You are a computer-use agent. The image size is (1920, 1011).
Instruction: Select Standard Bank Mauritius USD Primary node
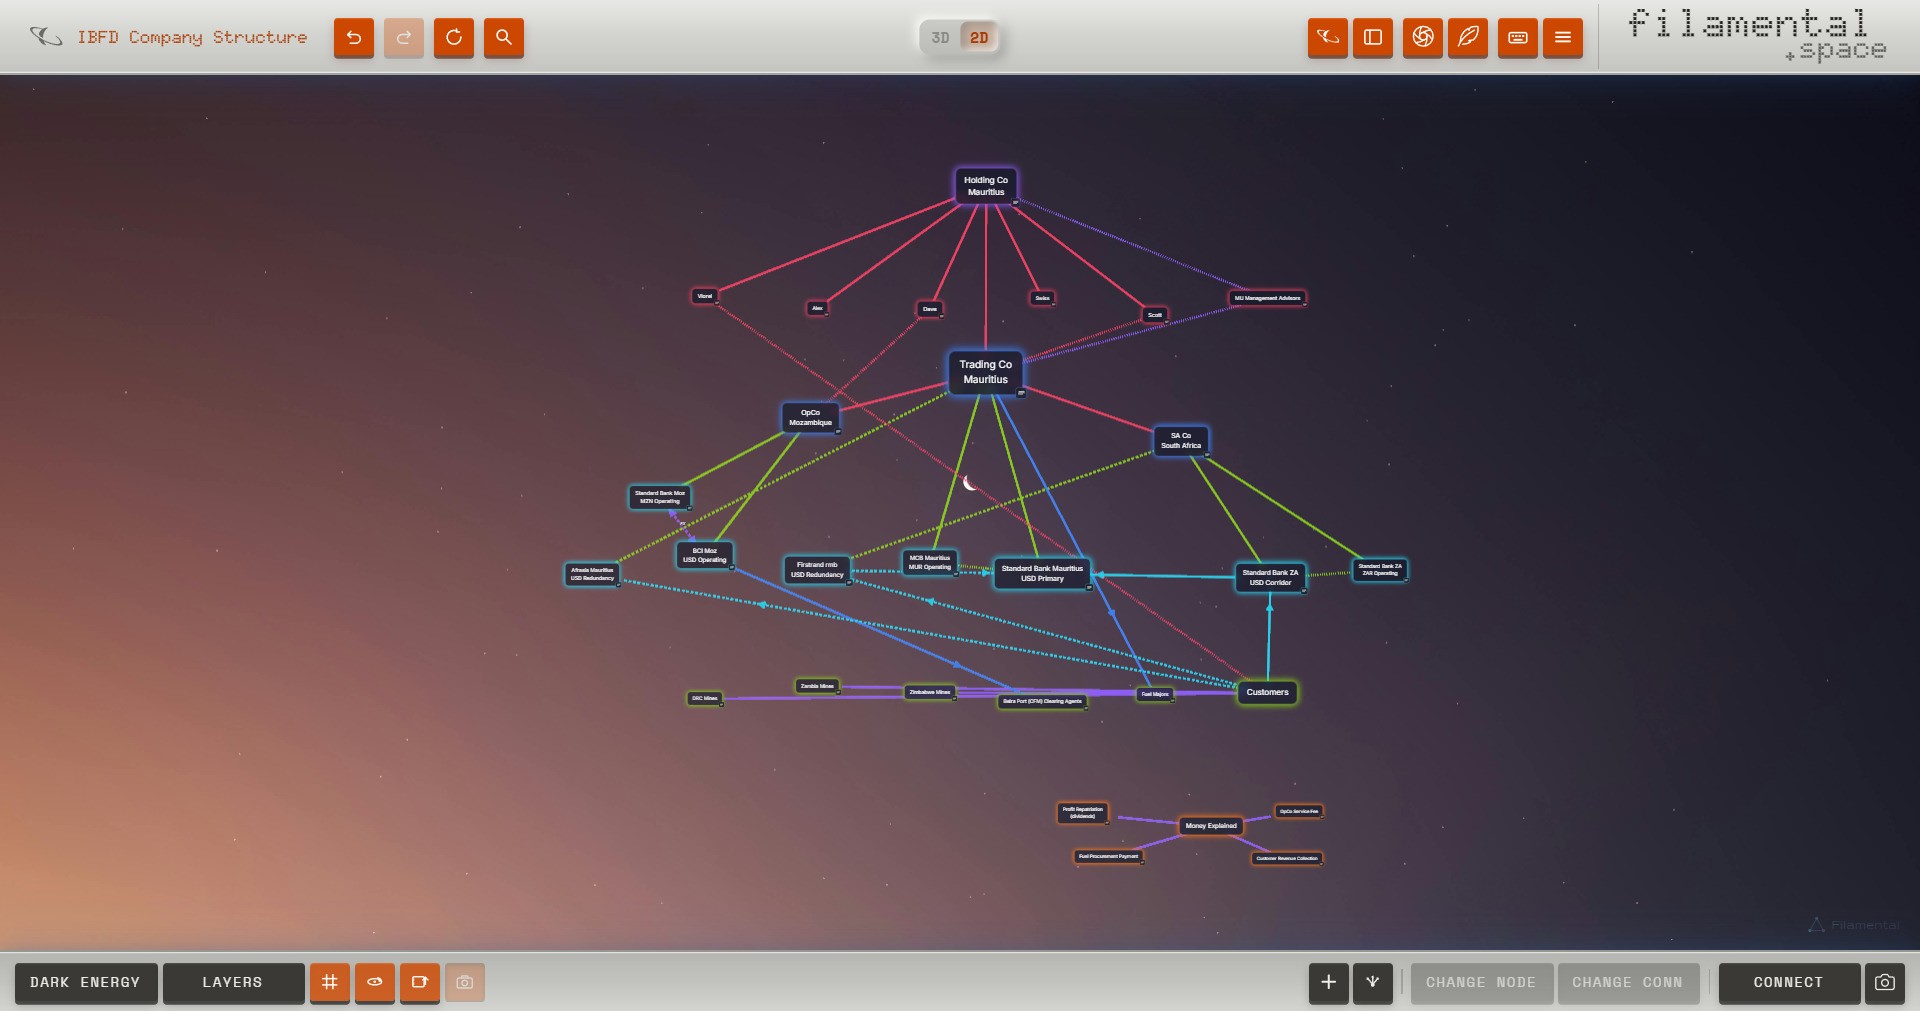(1042, 573)
